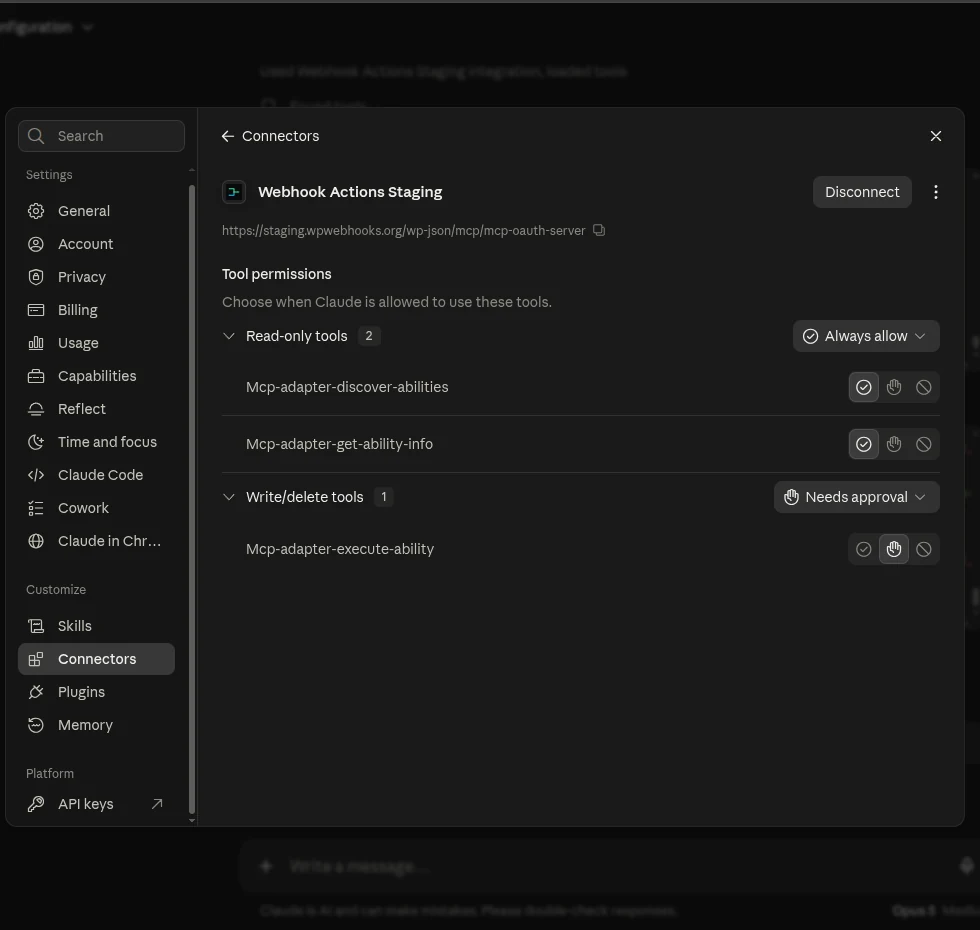Copy the MCP server URL
The image size is (980, 930).
tap(599, 230)
